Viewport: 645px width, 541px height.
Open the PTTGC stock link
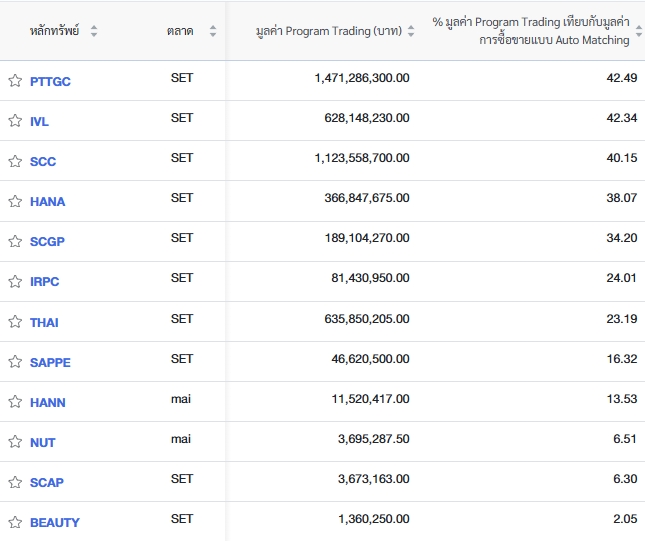[50, 81]
